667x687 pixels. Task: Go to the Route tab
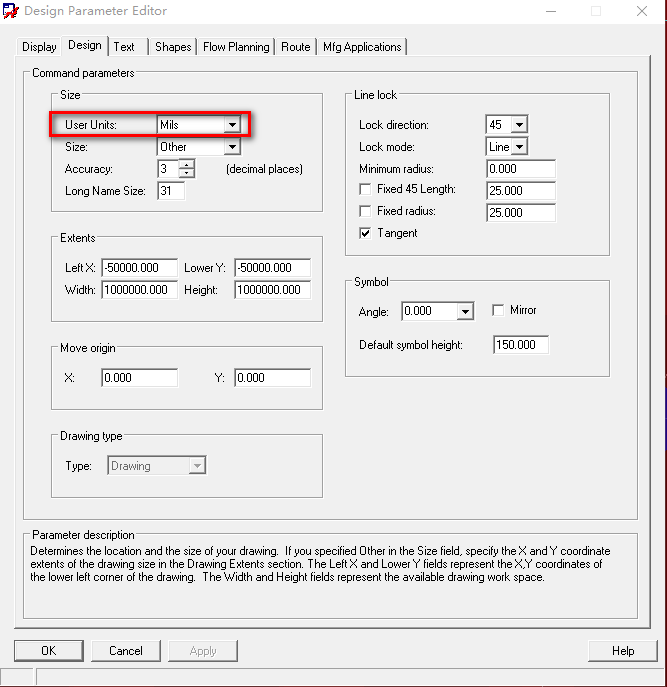point(296,47)
